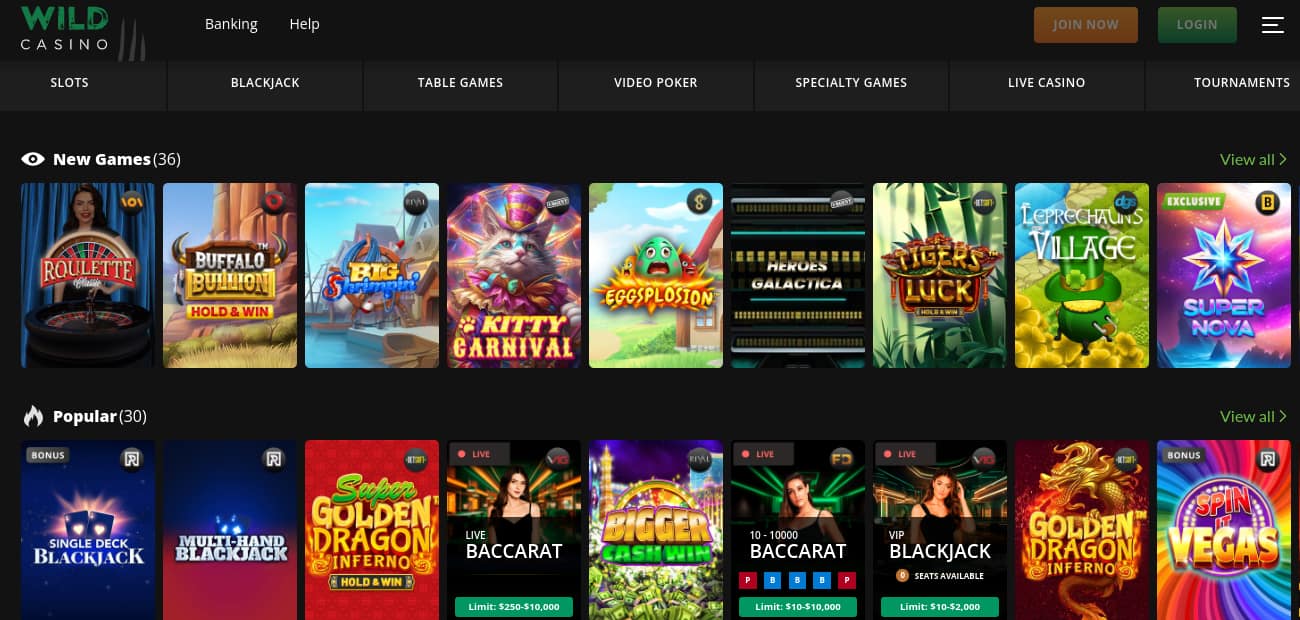Click the Exclusive tag on Super Nova
The height and width of the screenshot is (620, 1300).
pyautogui.click(x=1194, y=201)
